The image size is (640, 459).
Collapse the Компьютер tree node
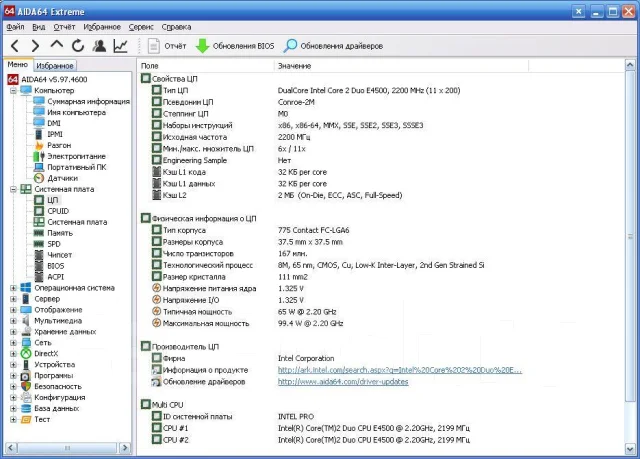click(x=13, y=90)
